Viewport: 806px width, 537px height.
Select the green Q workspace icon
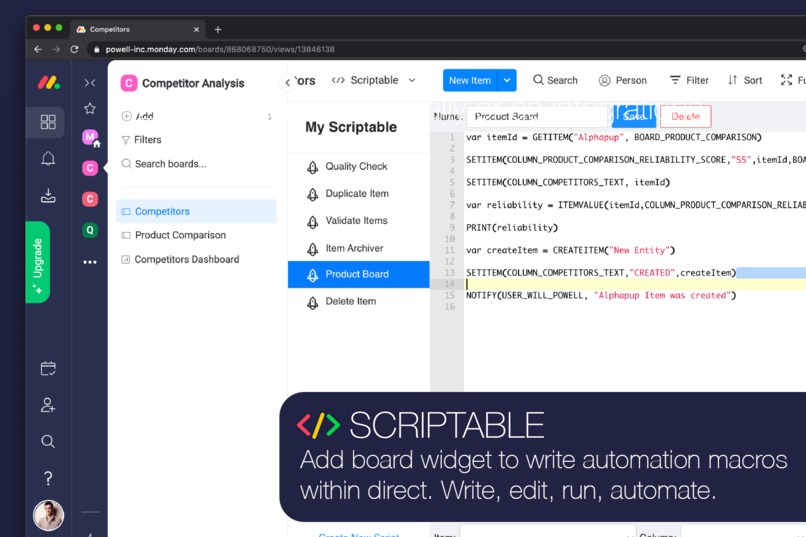[x=90, y=230]
